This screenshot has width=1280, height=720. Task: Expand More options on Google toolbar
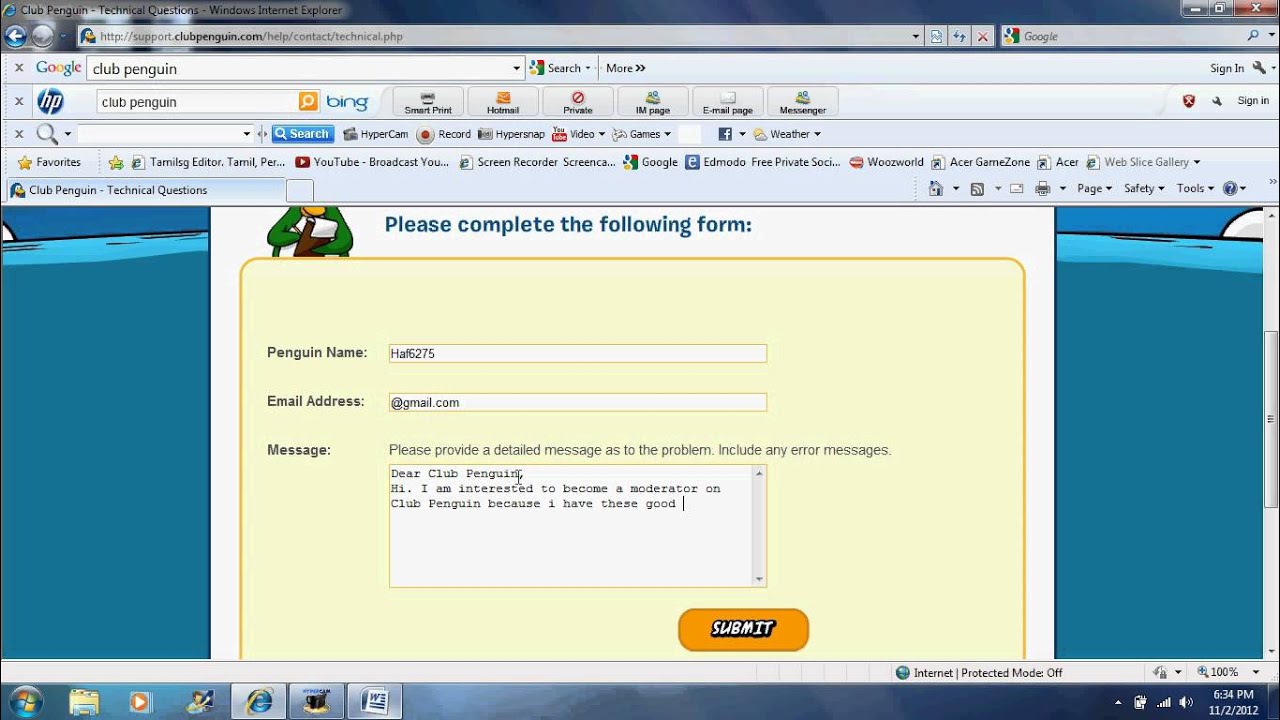(626, 68)
